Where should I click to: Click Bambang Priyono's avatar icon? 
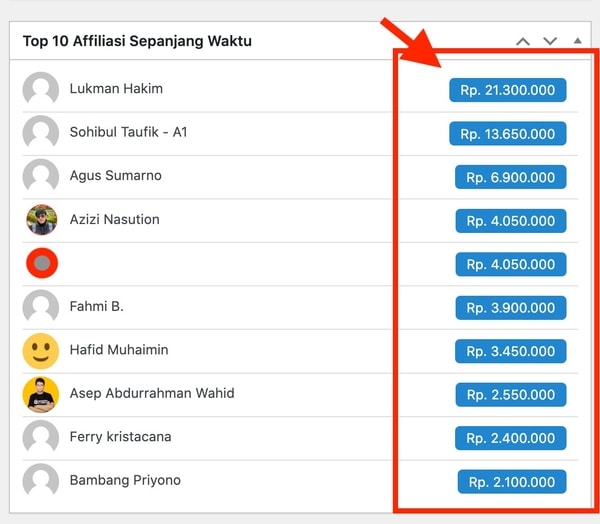(x=41, y=481)
